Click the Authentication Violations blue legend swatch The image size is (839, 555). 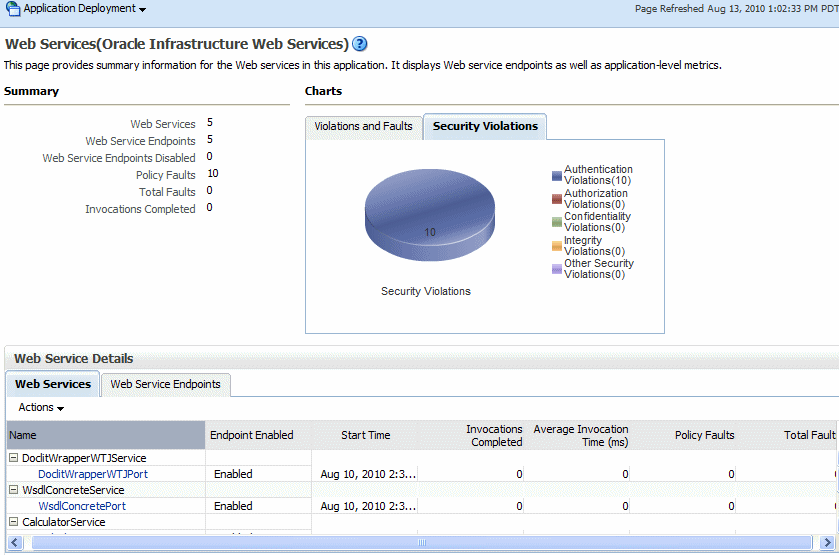coord(556,176)
